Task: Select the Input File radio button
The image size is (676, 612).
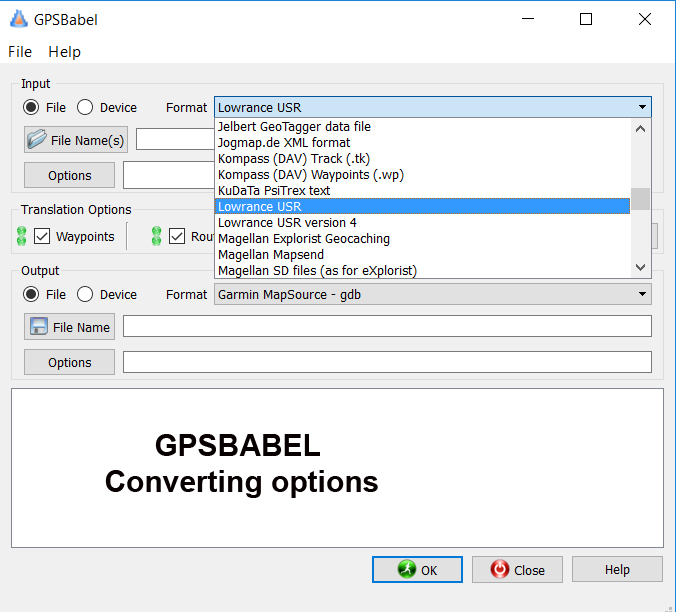Action: [32, 107]
